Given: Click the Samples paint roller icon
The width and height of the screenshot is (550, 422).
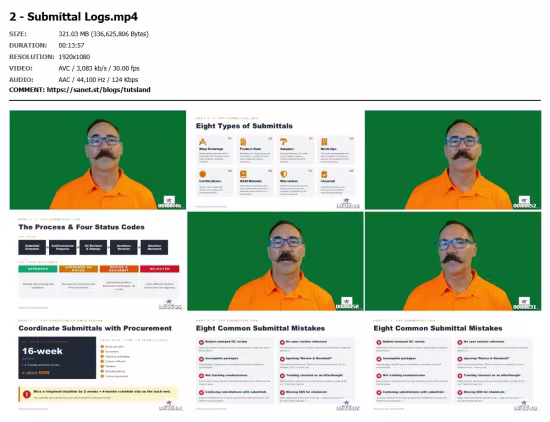Looking at the screenshot, I should [283, 142].
